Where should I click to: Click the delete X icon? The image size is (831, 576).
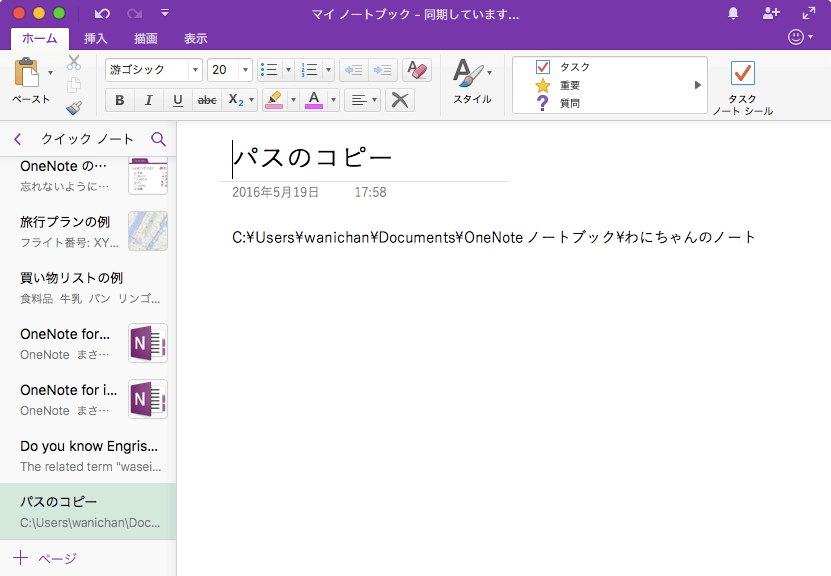coord(400,100)
